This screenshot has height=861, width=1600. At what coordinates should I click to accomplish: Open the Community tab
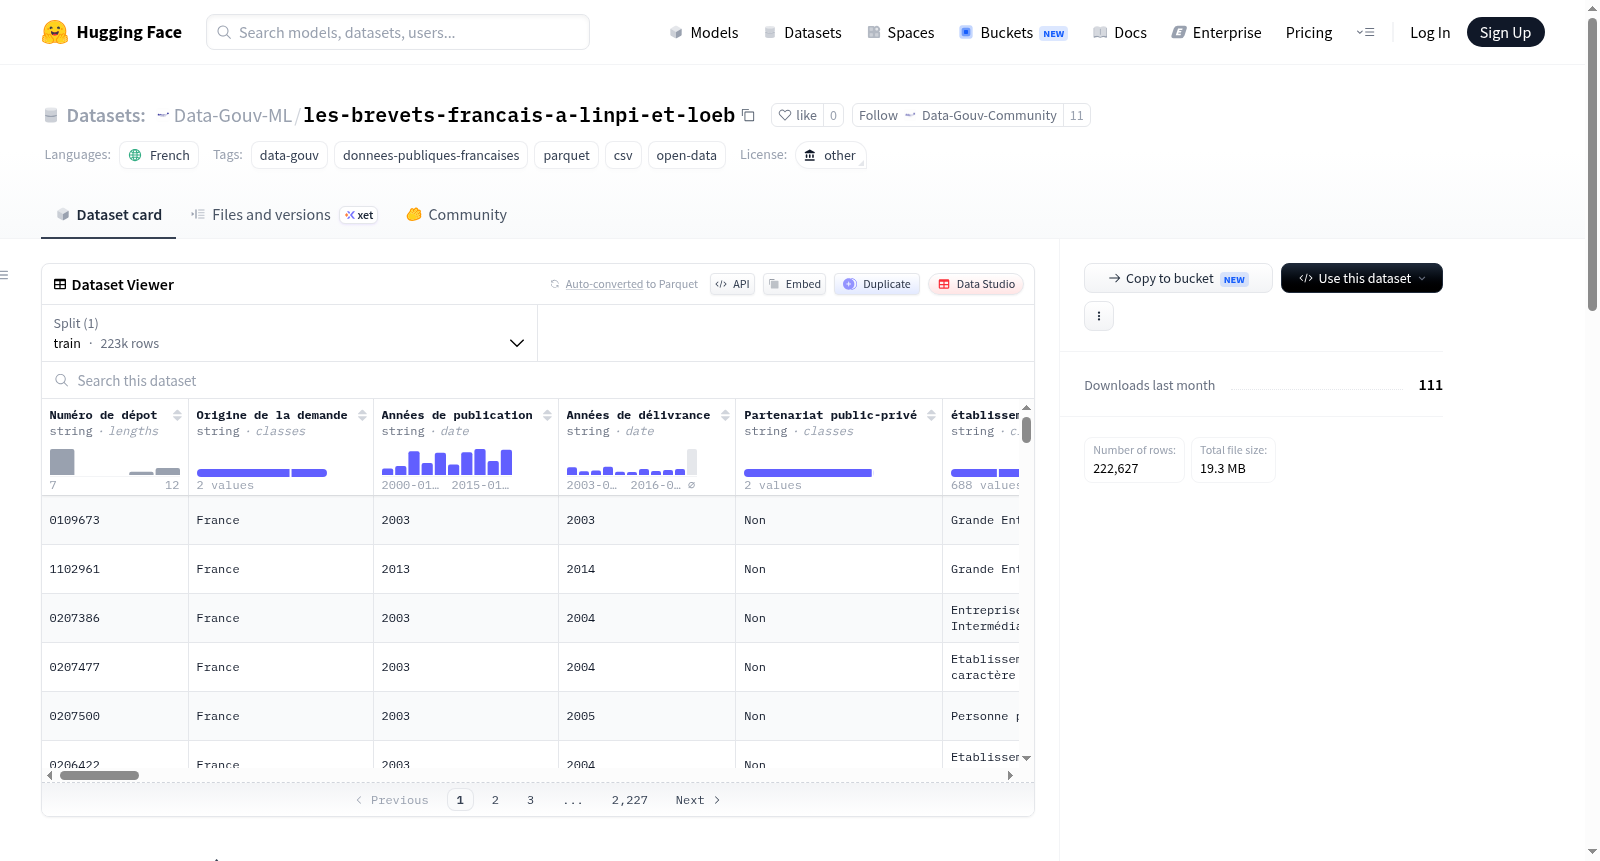tap(456, 215)
